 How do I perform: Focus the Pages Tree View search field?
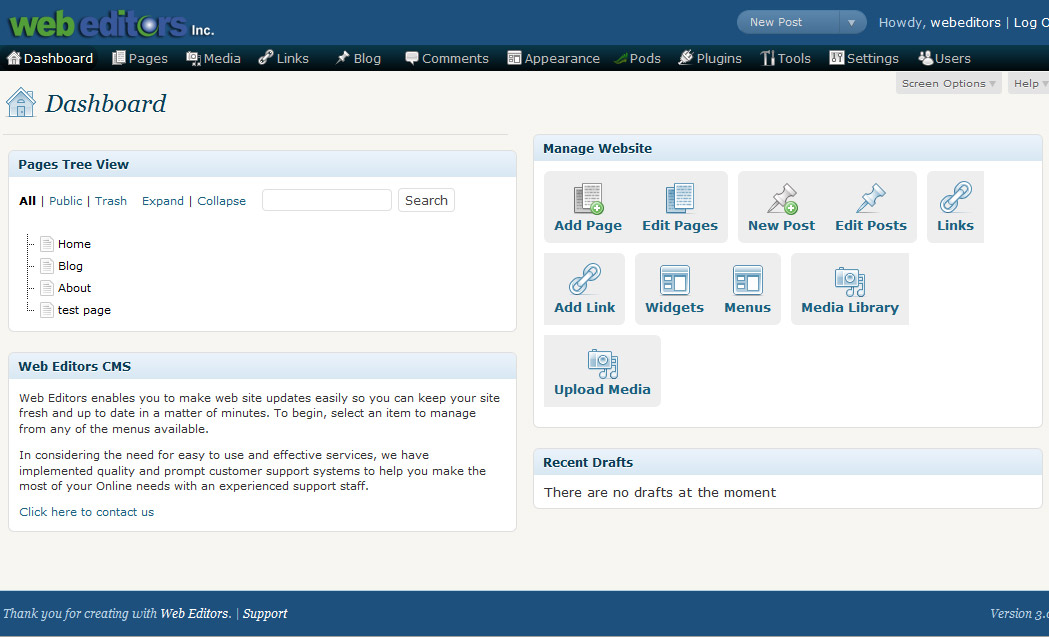tap(326, 200)
